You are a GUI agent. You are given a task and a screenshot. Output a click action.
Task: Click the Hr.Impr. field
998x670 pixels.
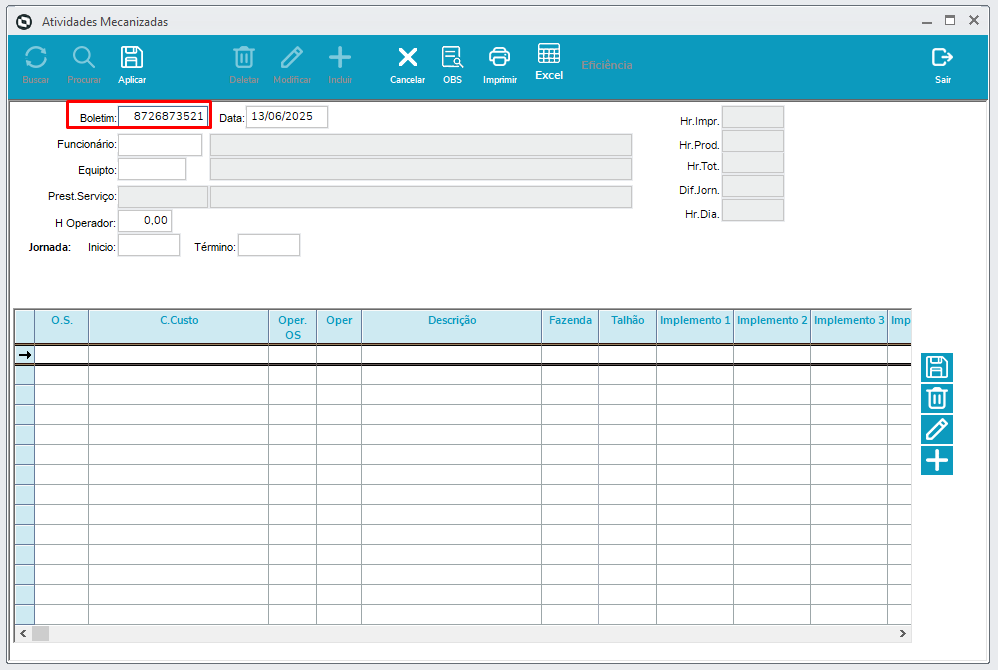point(753,118)
